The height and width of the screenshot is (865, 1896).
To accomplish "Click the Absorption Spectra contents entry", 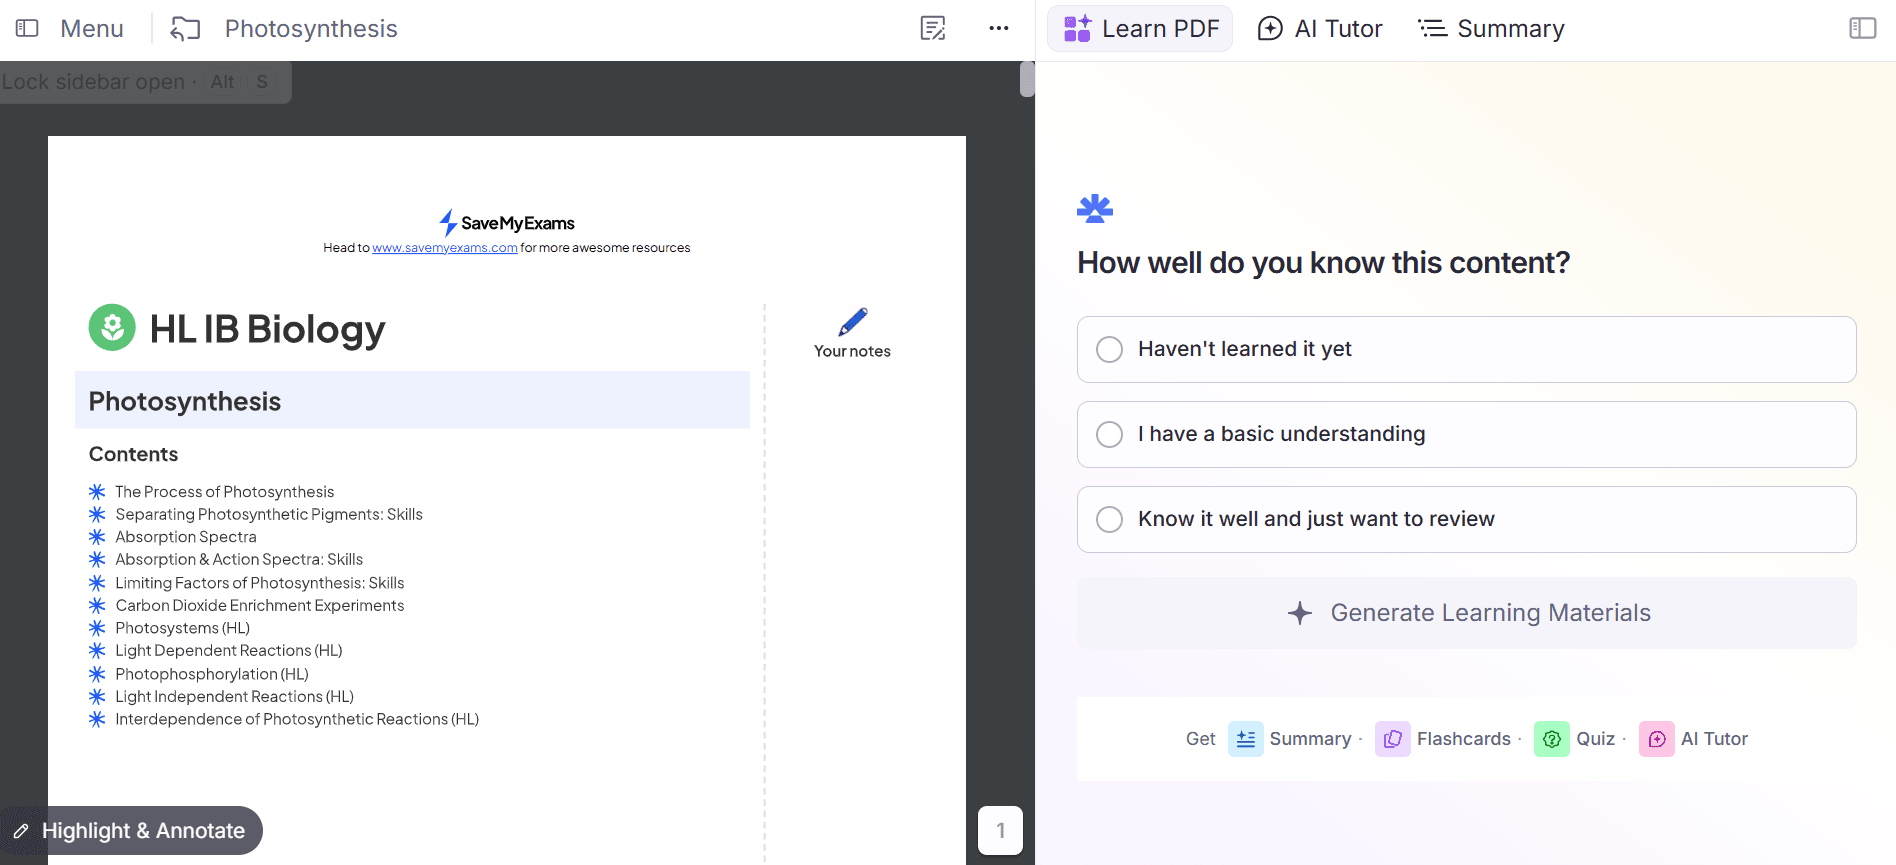I will [x=185, y=537].
